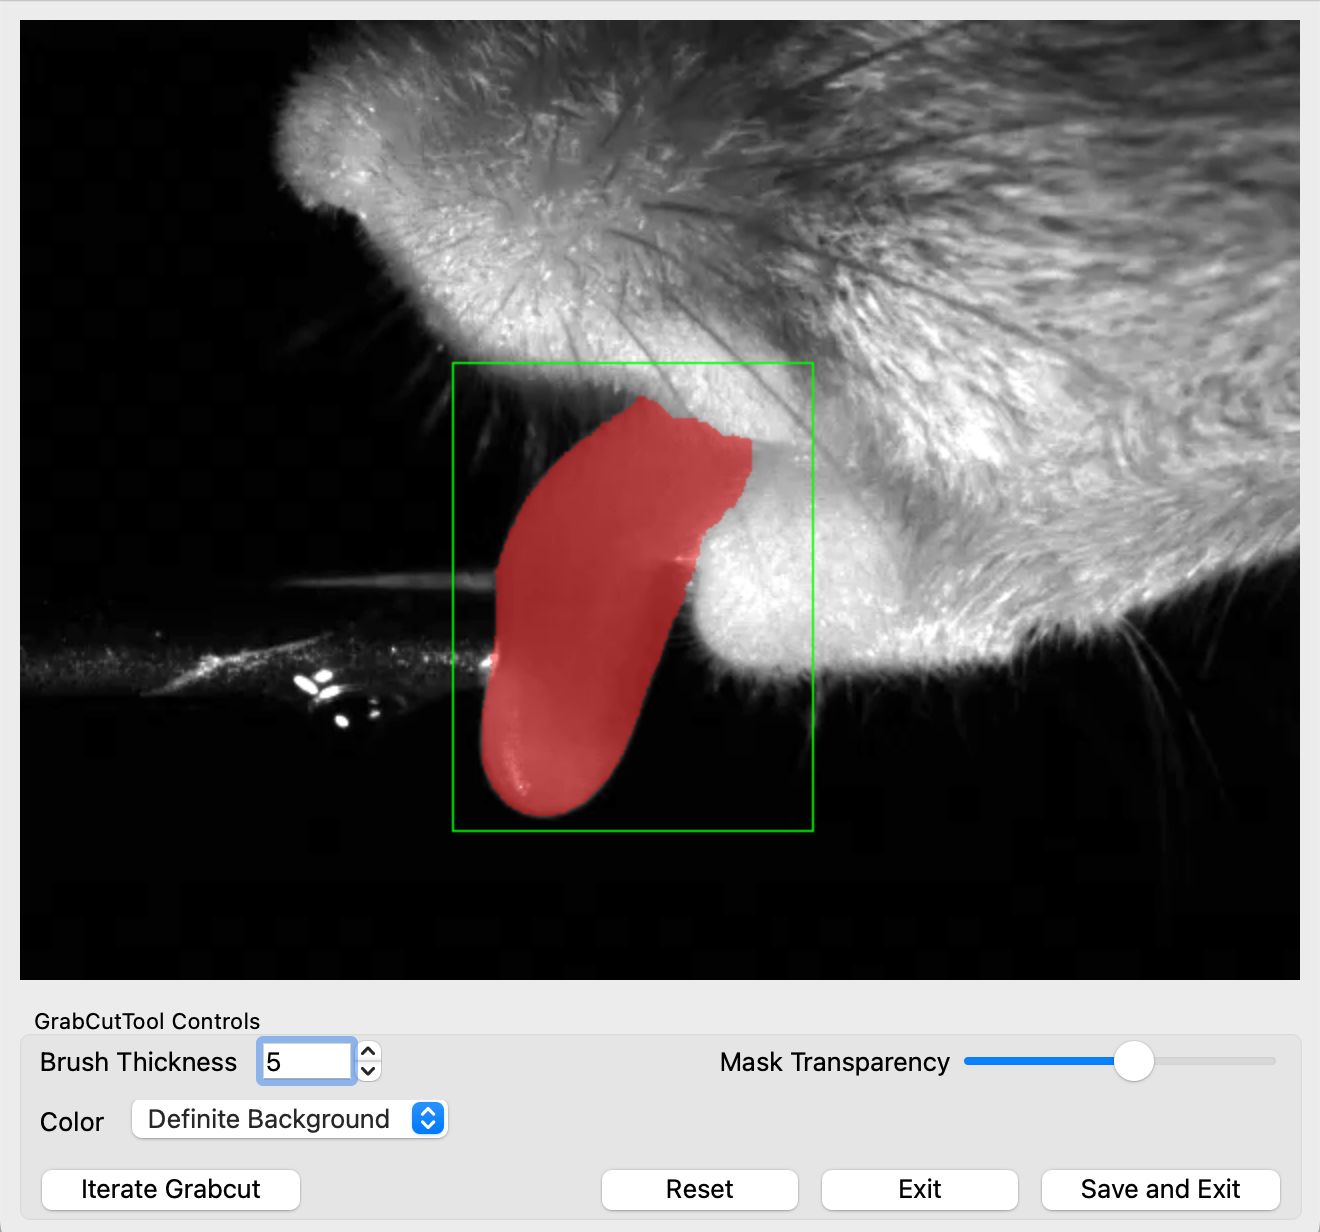
Task: Click the Exit button
Action: pos(919,1189)
